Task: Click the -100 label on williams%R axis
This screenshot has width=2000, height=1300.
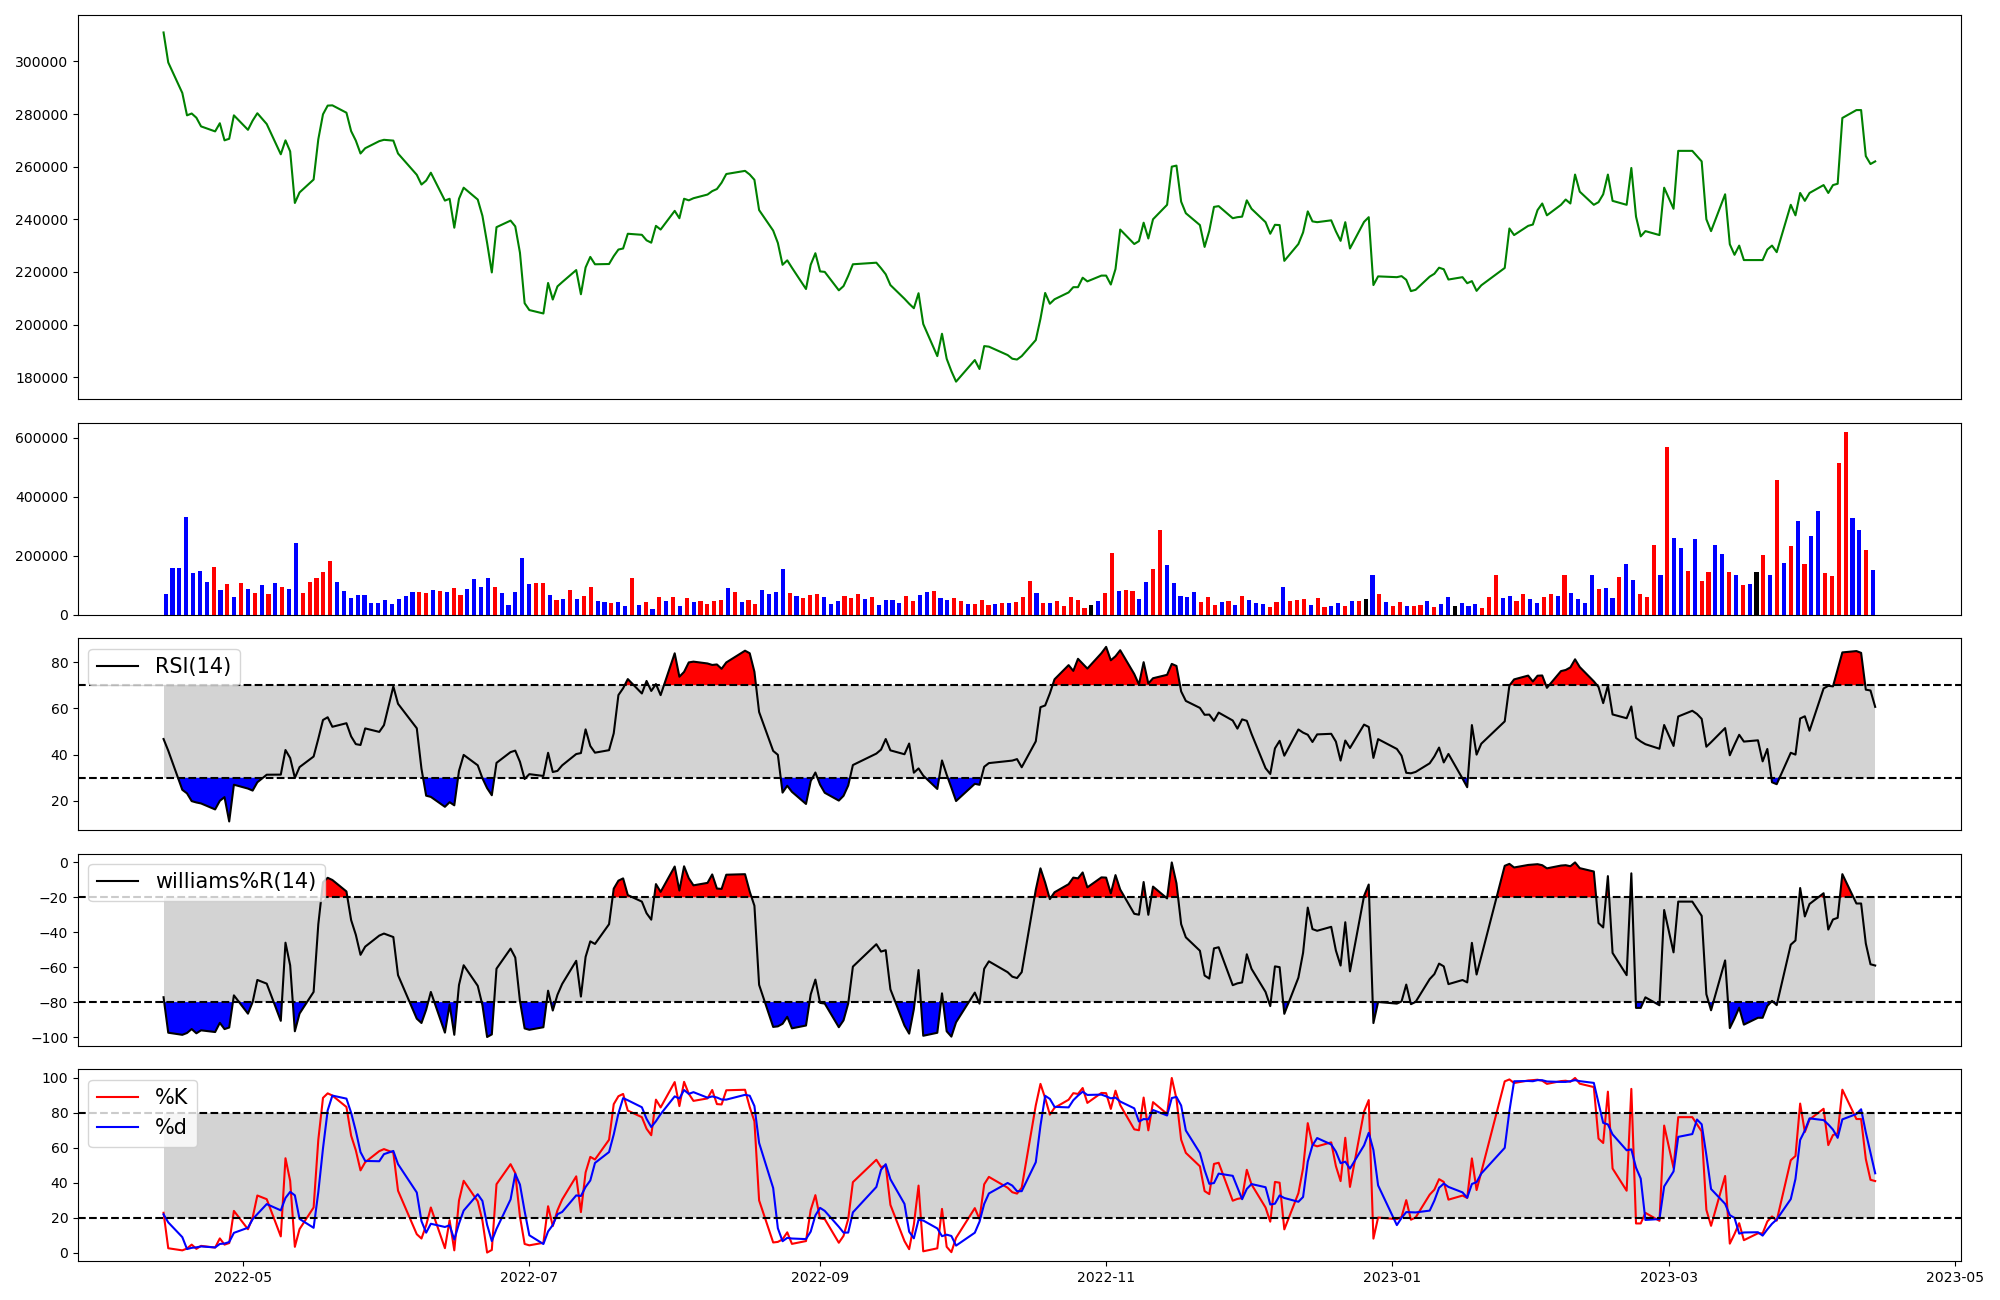Action: click(x=49, y=1038)
